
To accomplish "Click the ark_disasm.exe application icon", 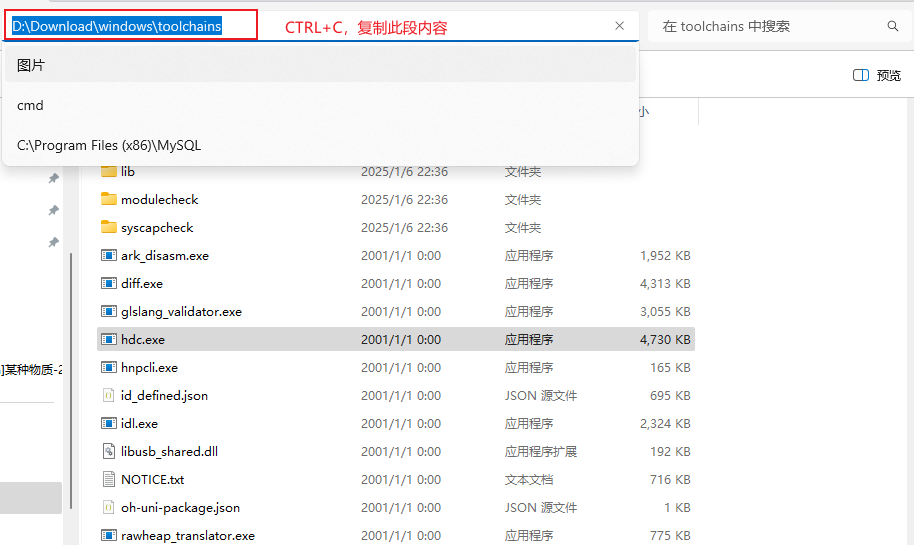I will click(x=108, y=255).
